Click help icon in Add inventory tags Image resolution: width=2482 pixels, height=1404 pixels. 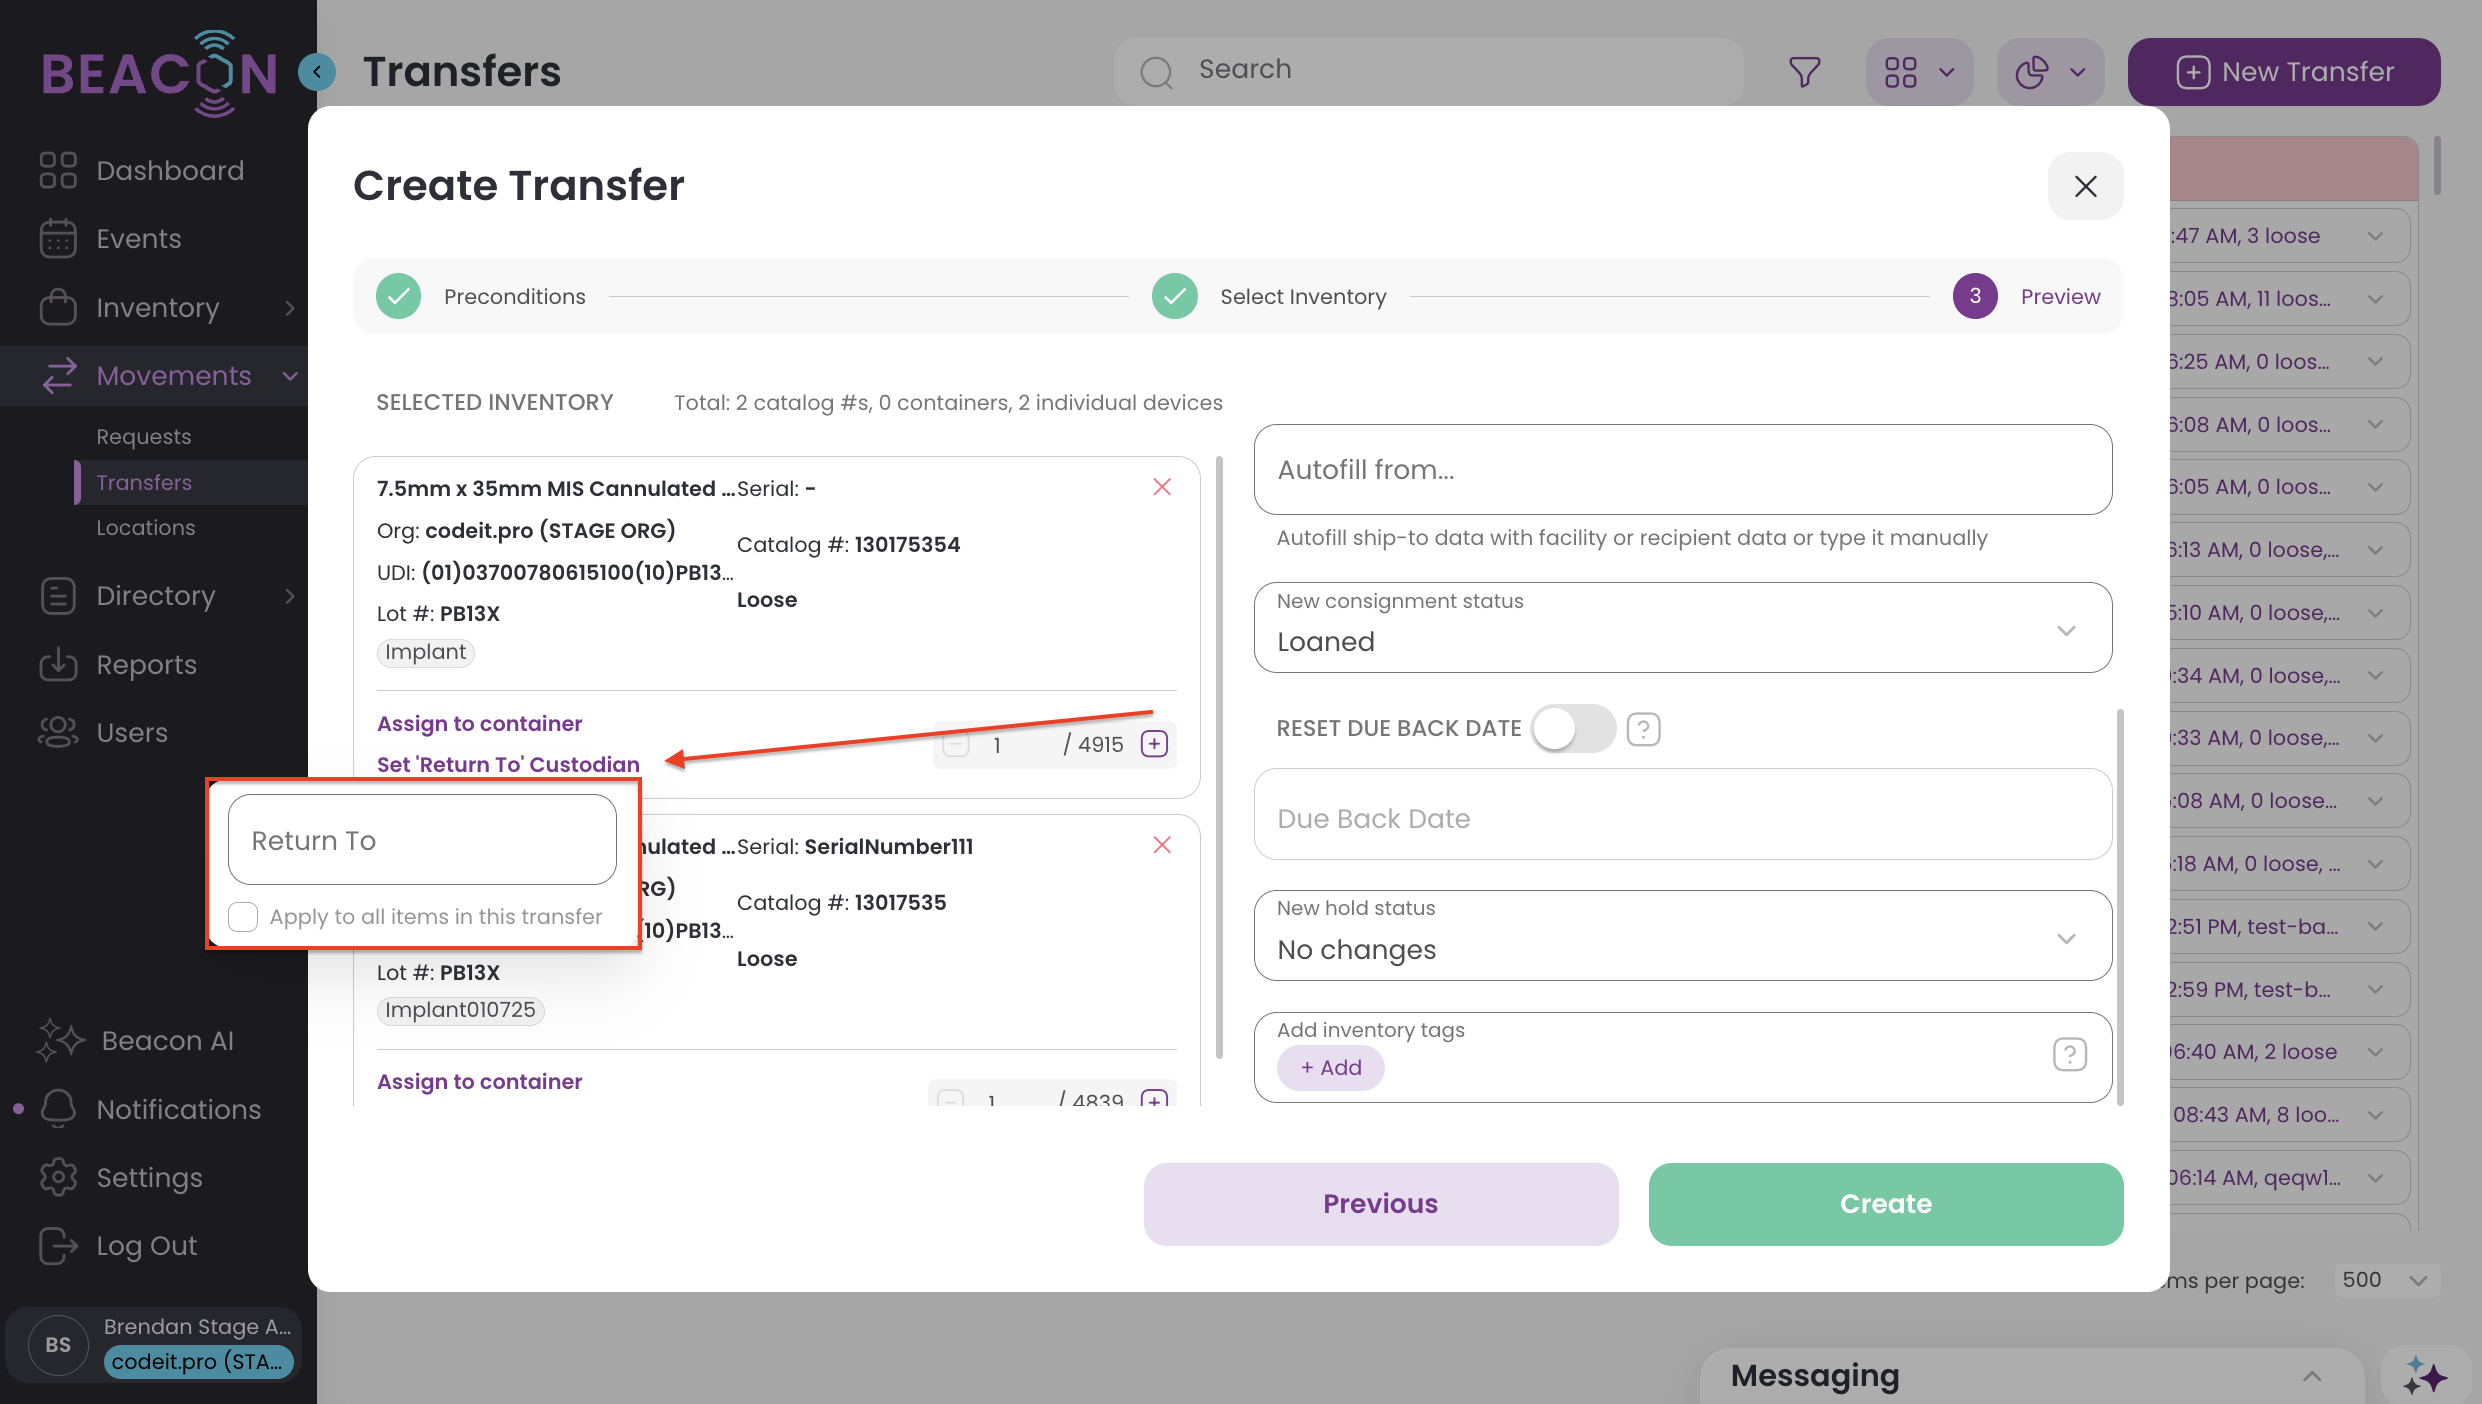click(x=2069, y=1054)
